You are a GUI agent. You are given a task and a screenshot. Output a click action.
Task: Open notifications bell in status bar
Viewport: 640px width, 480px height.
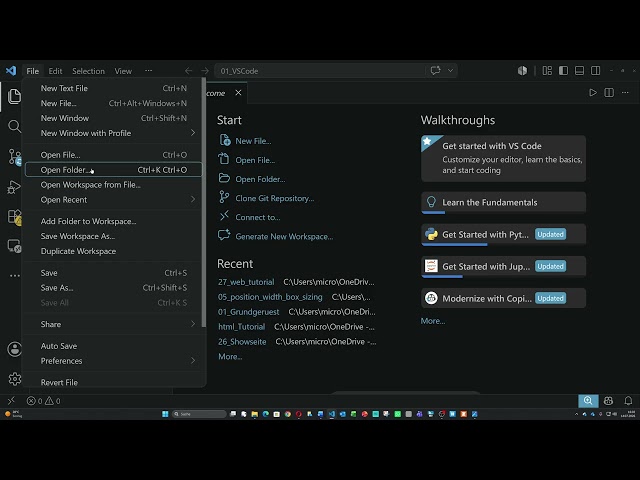pyautogui.click(x=628, y=401)
